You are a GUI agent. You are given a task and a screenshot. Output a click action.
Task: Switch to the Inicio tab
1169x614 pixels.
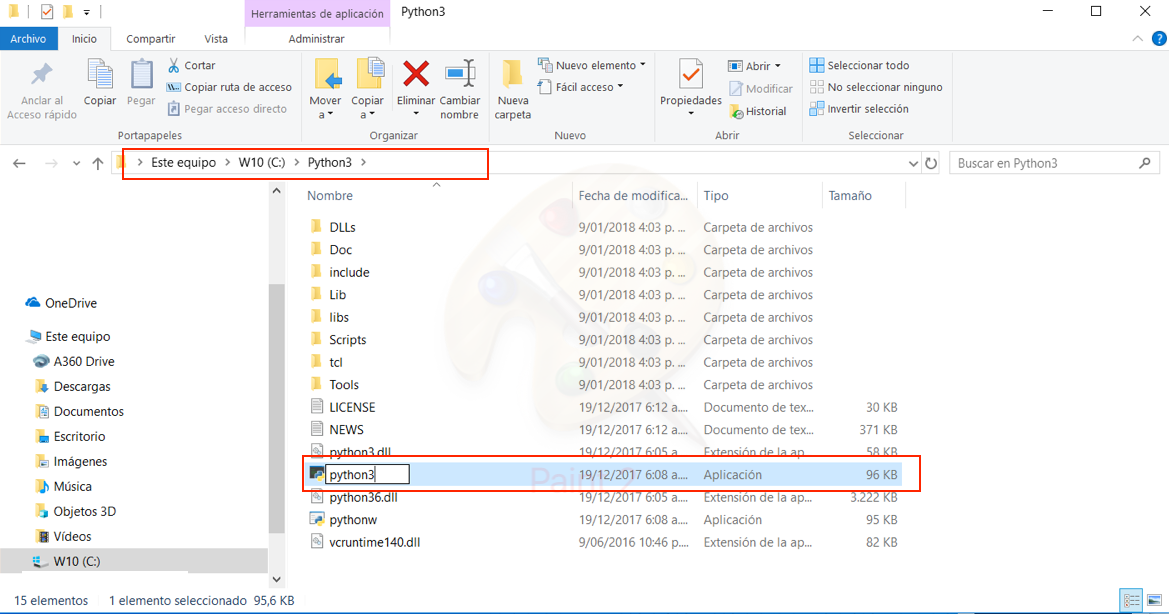coord(84,39)
